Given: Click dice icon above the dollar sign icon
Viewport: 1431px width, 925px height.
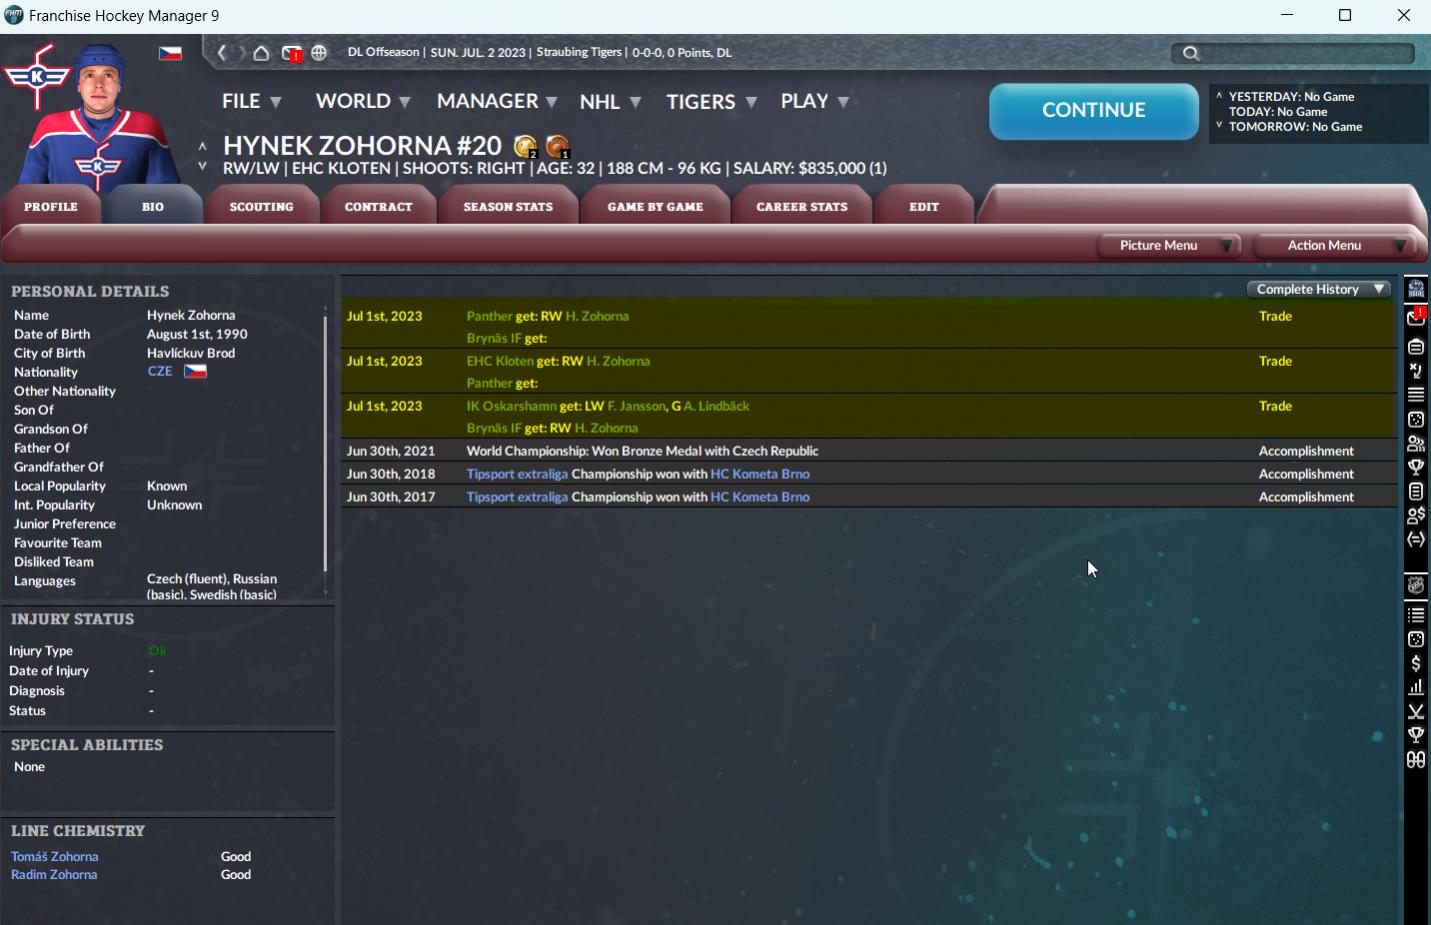Looking at the screenshot, I should [x=1416, y=639].
